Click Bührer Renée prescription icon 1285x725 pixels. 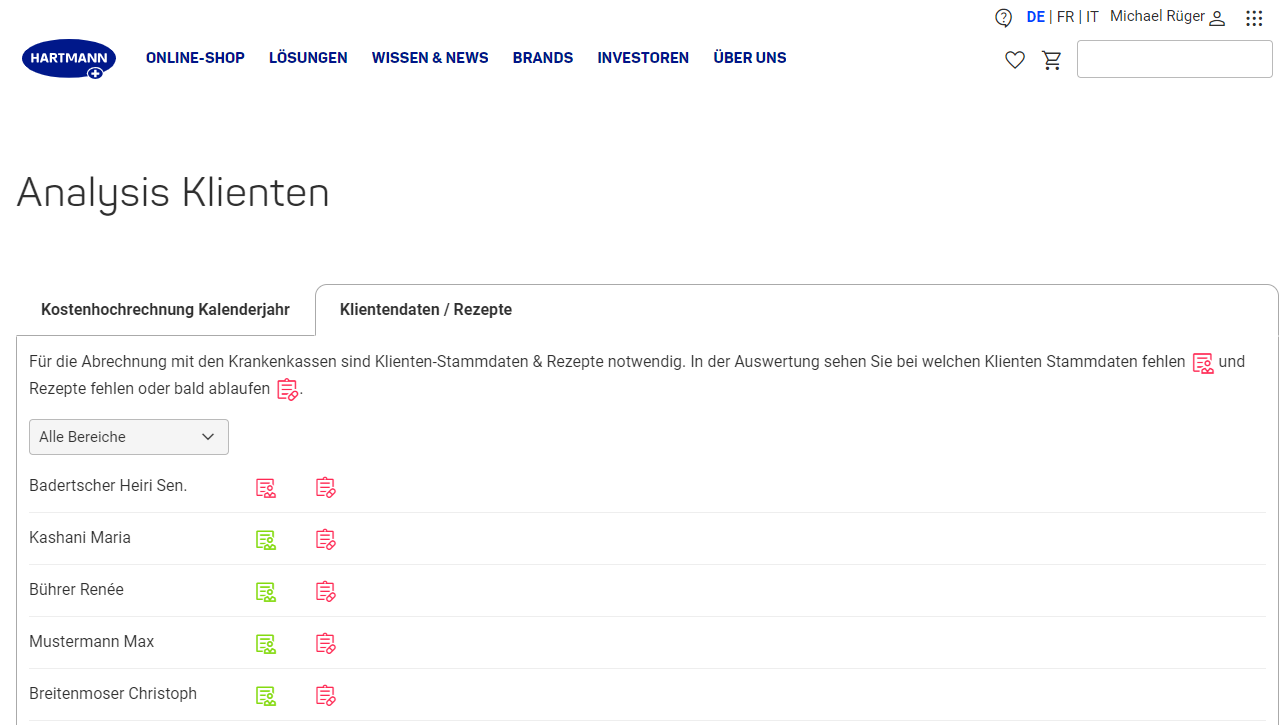[325, 592]
